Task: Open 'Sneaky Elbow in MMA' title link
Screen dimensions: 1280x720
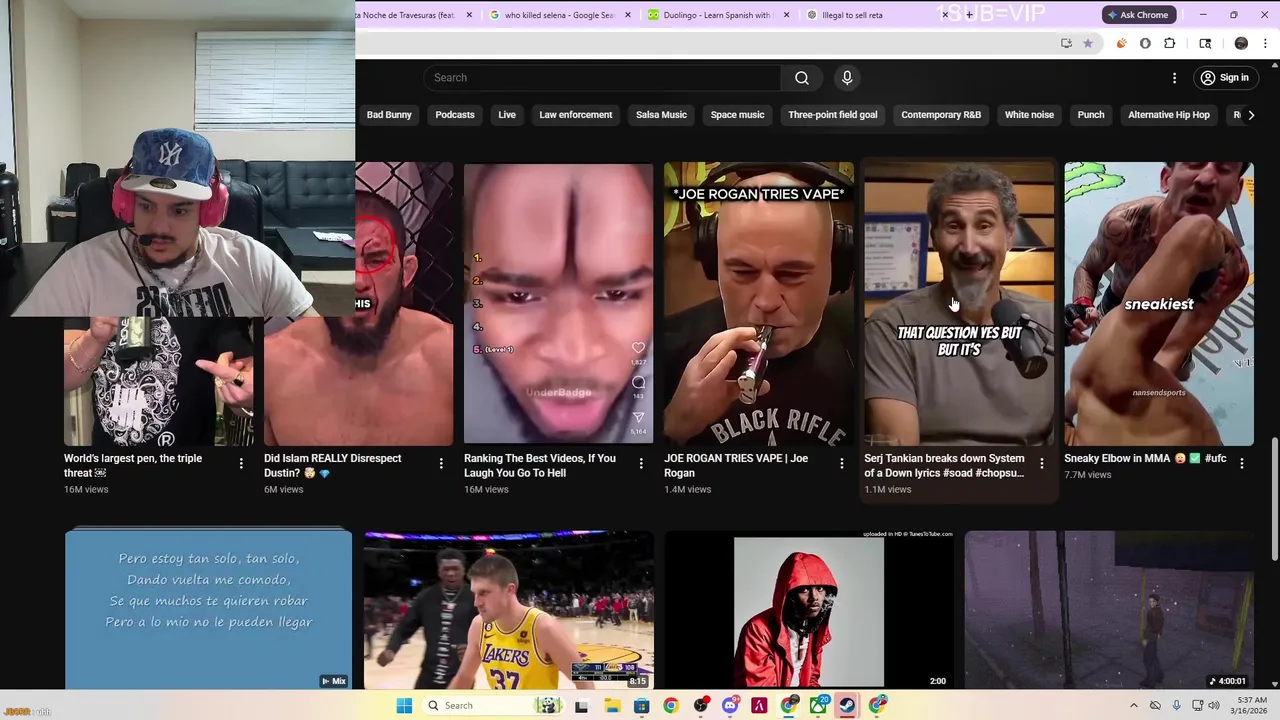Action: point(1145,458)
